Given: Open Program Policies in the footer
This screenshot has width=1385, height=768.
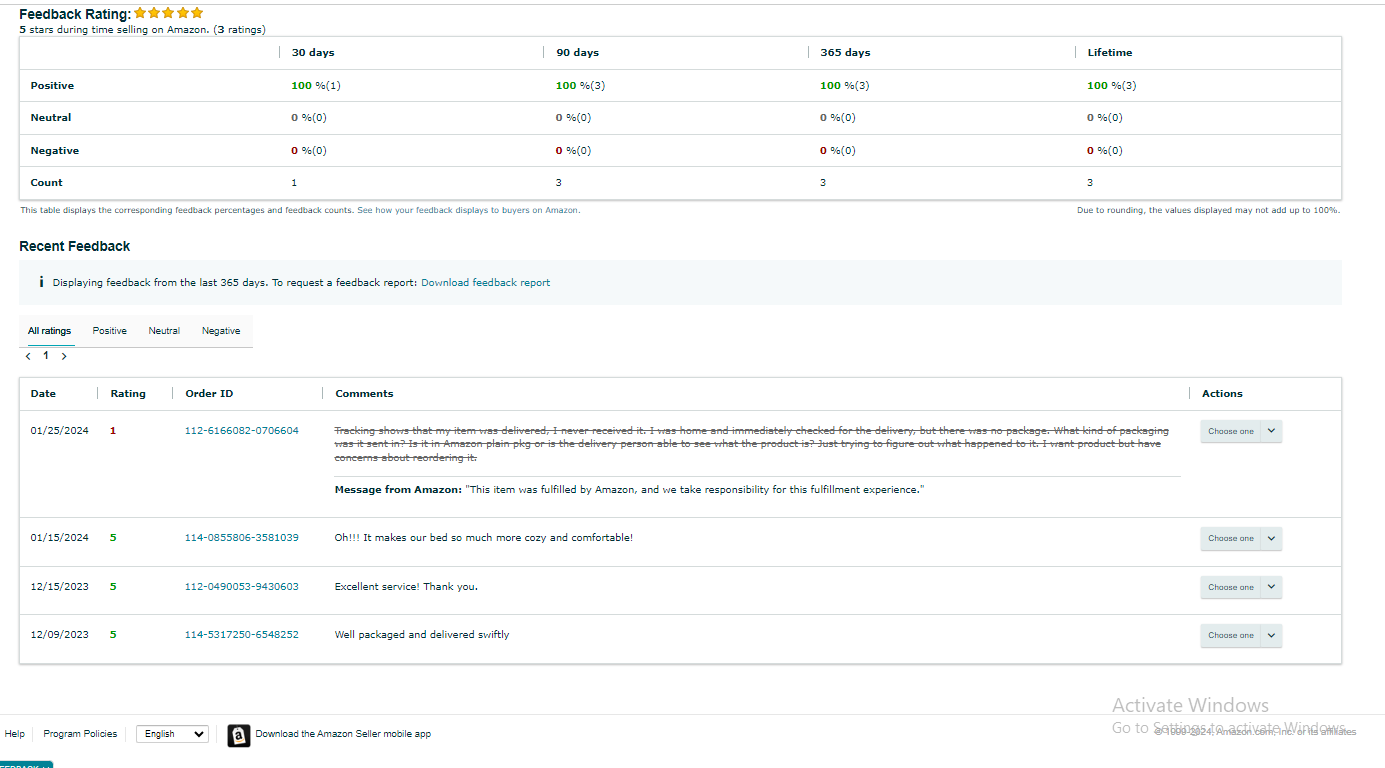Looking at the screenshot, I should [x=80, y=734].
